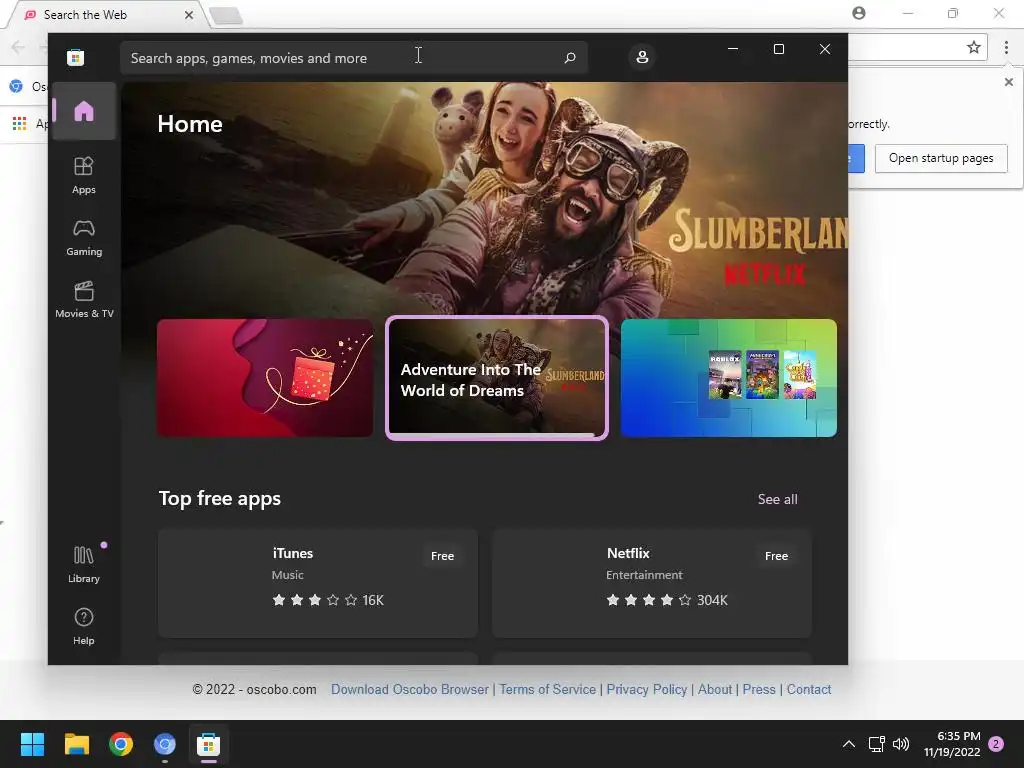Open the games collection card with Roblox
1024x768 pixels.
(x=728, y=377)
